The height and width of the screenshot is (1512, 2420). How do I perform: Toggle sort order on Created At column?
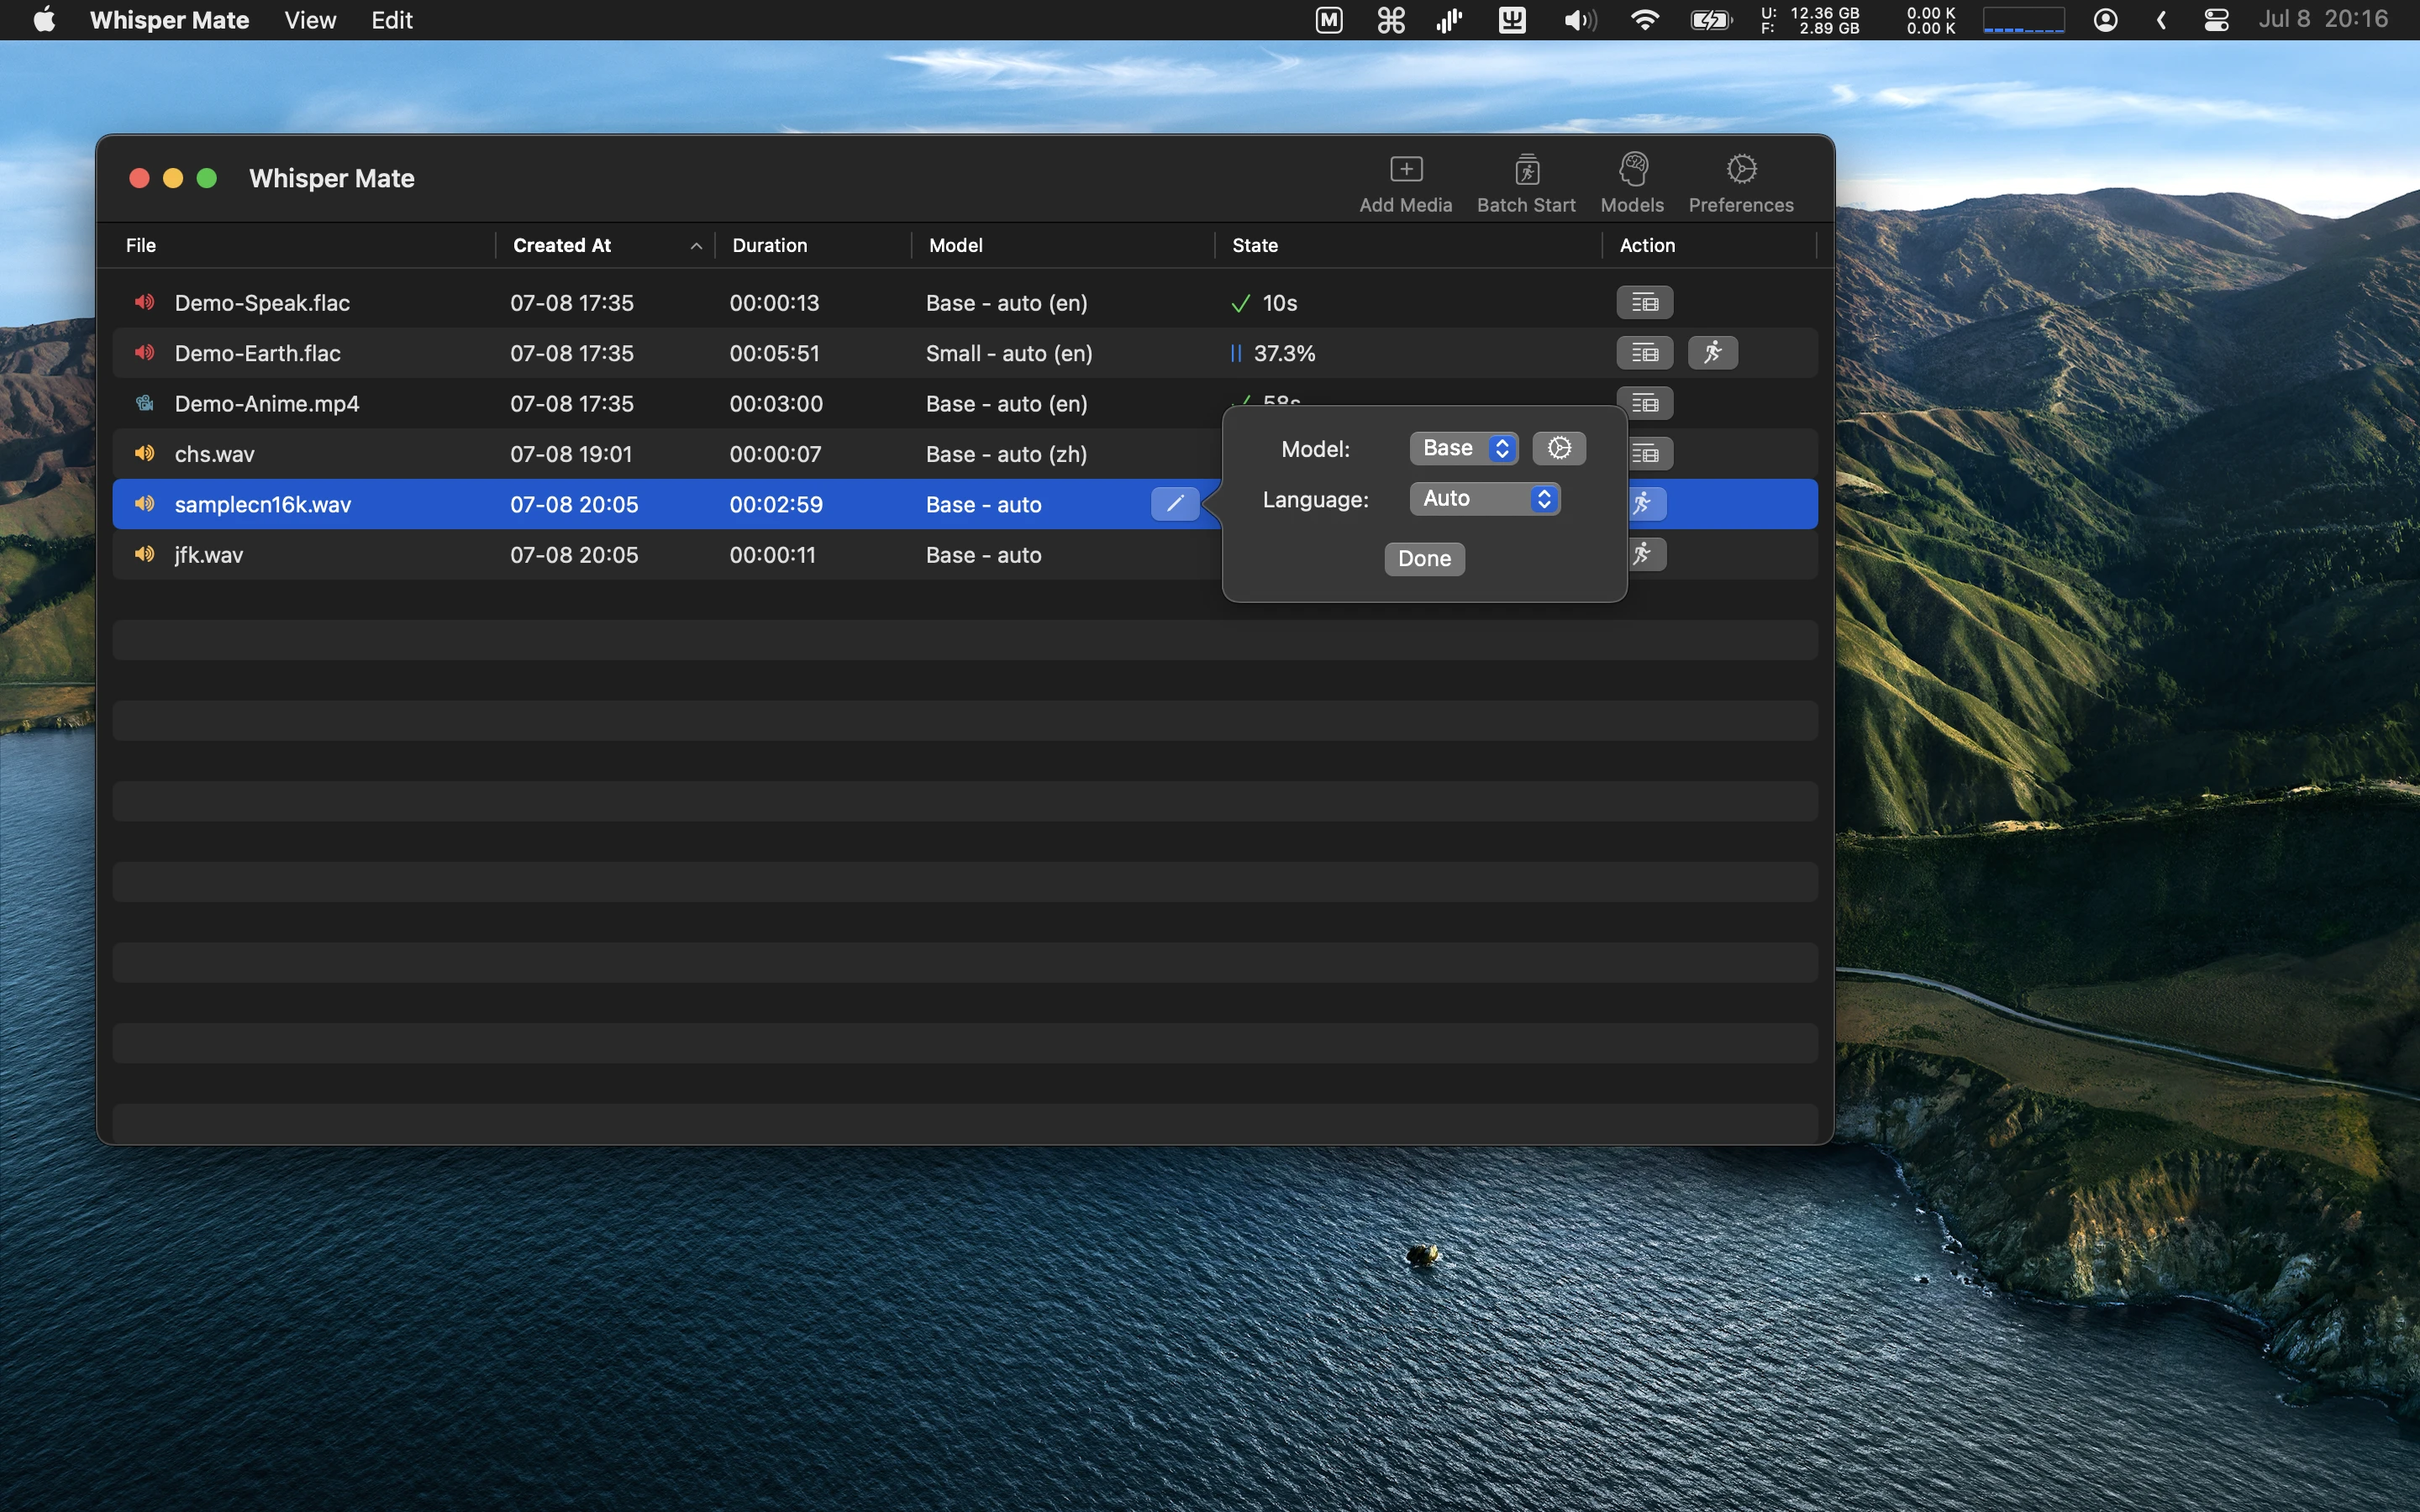pos(604,245)
